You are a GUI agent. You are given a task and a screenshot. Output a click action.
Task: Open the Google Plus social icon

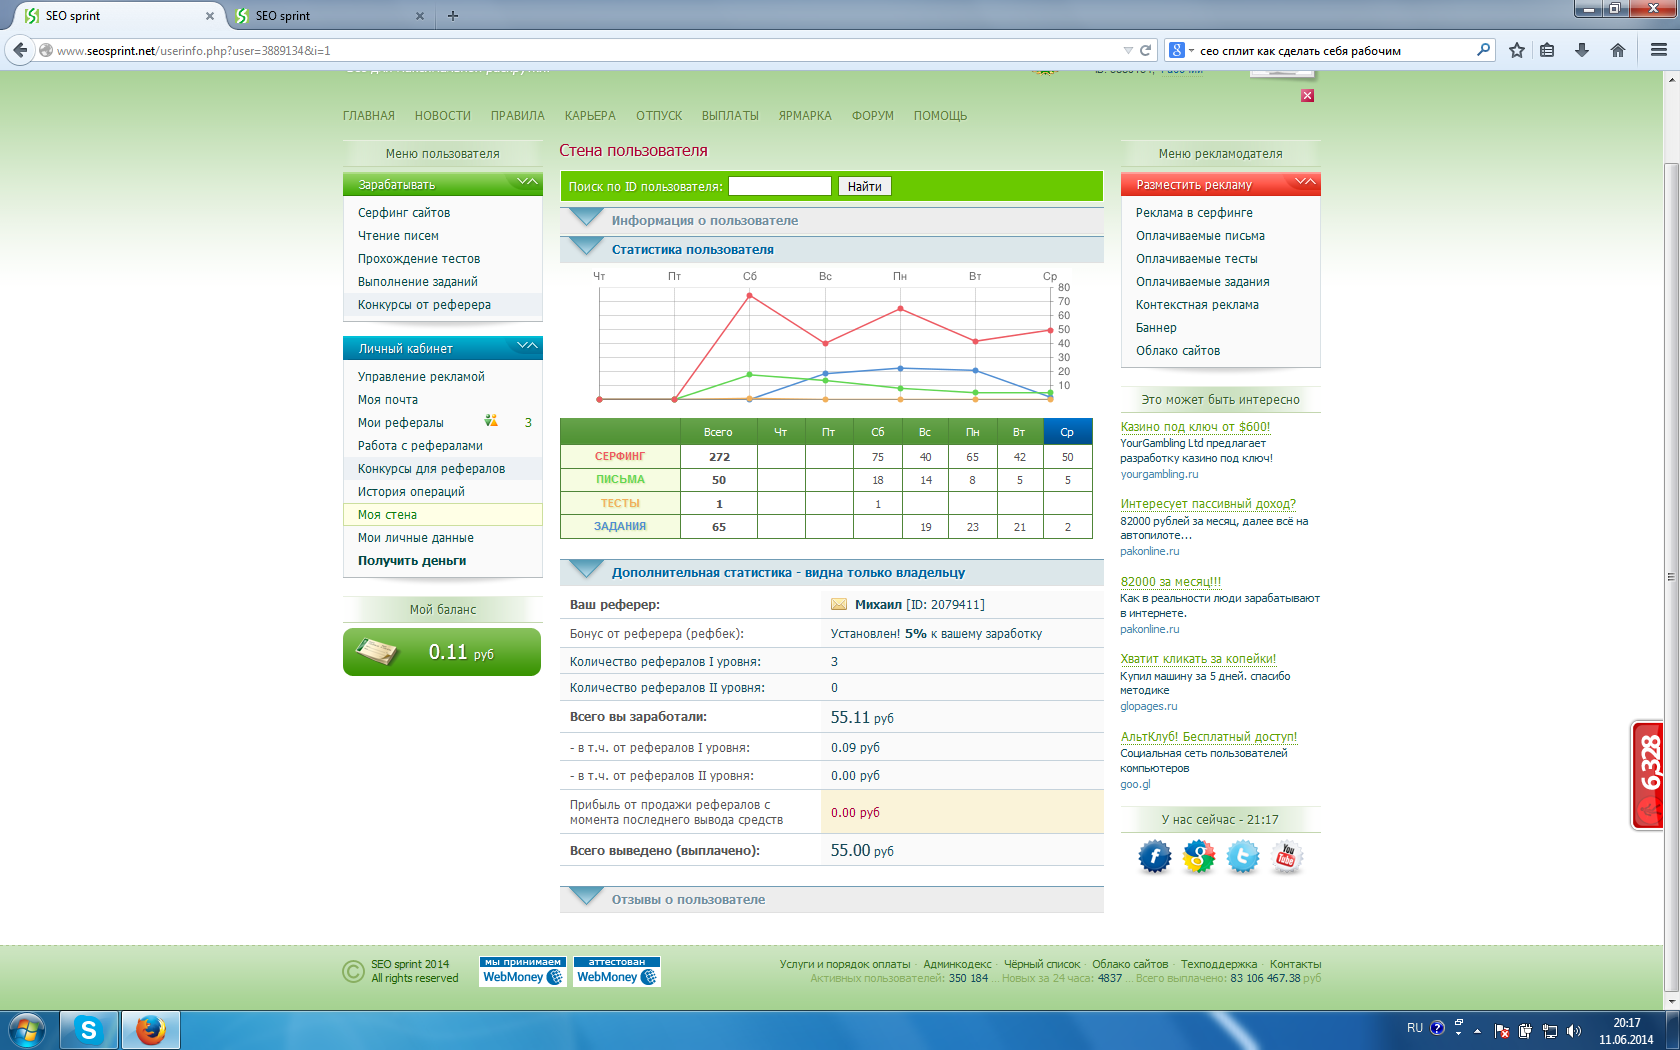point(1198,857)
